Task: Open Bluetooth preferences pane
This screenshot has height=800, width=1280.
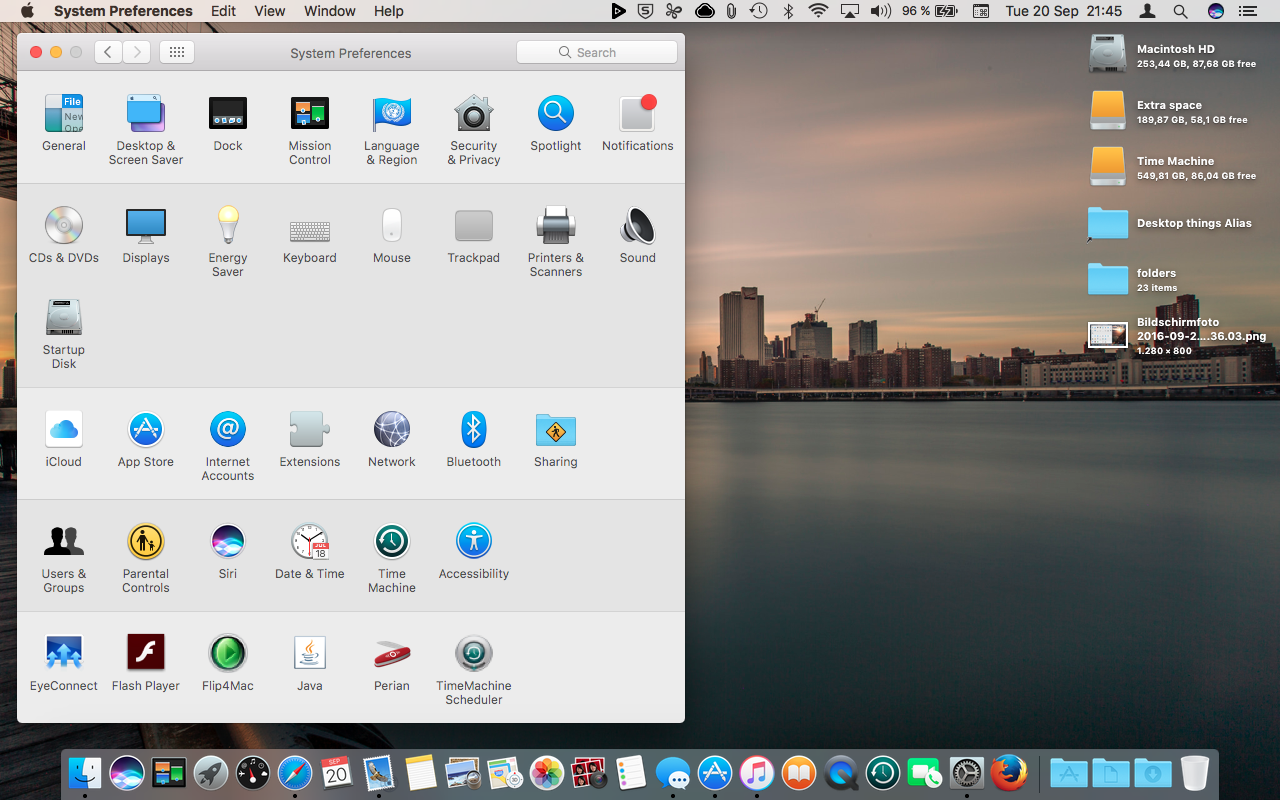Action: (474, 429)
